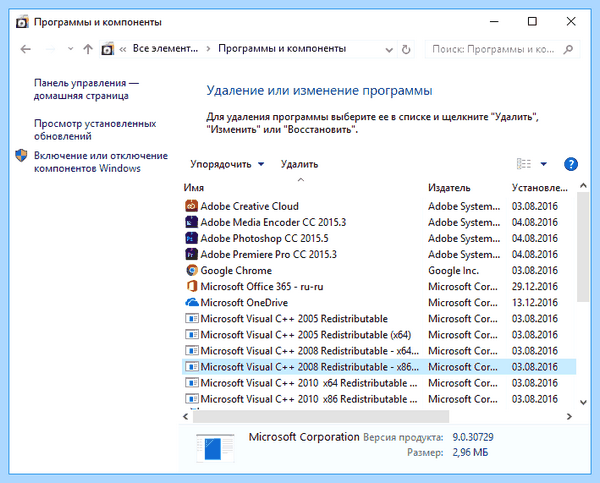600x483 pixels.
Task: Click the horizontal scrollbar left arrow
Action: pos(186,416)
